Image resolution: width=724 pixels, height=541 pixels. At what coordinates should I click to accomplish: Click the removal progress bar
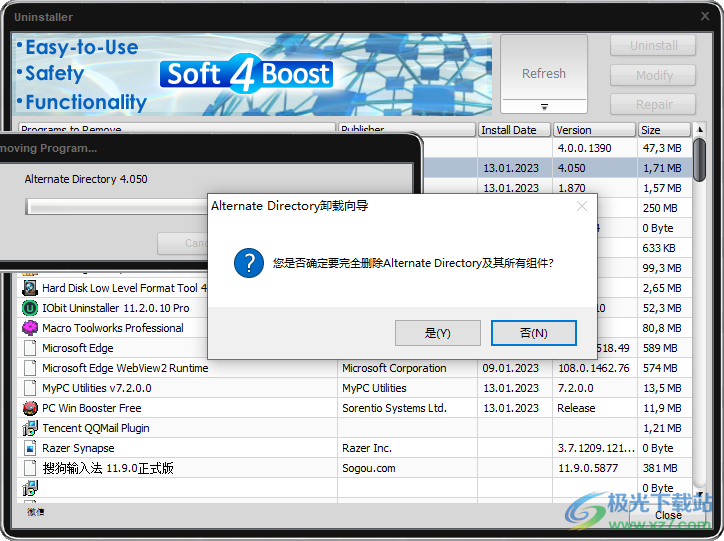(117, 206)
